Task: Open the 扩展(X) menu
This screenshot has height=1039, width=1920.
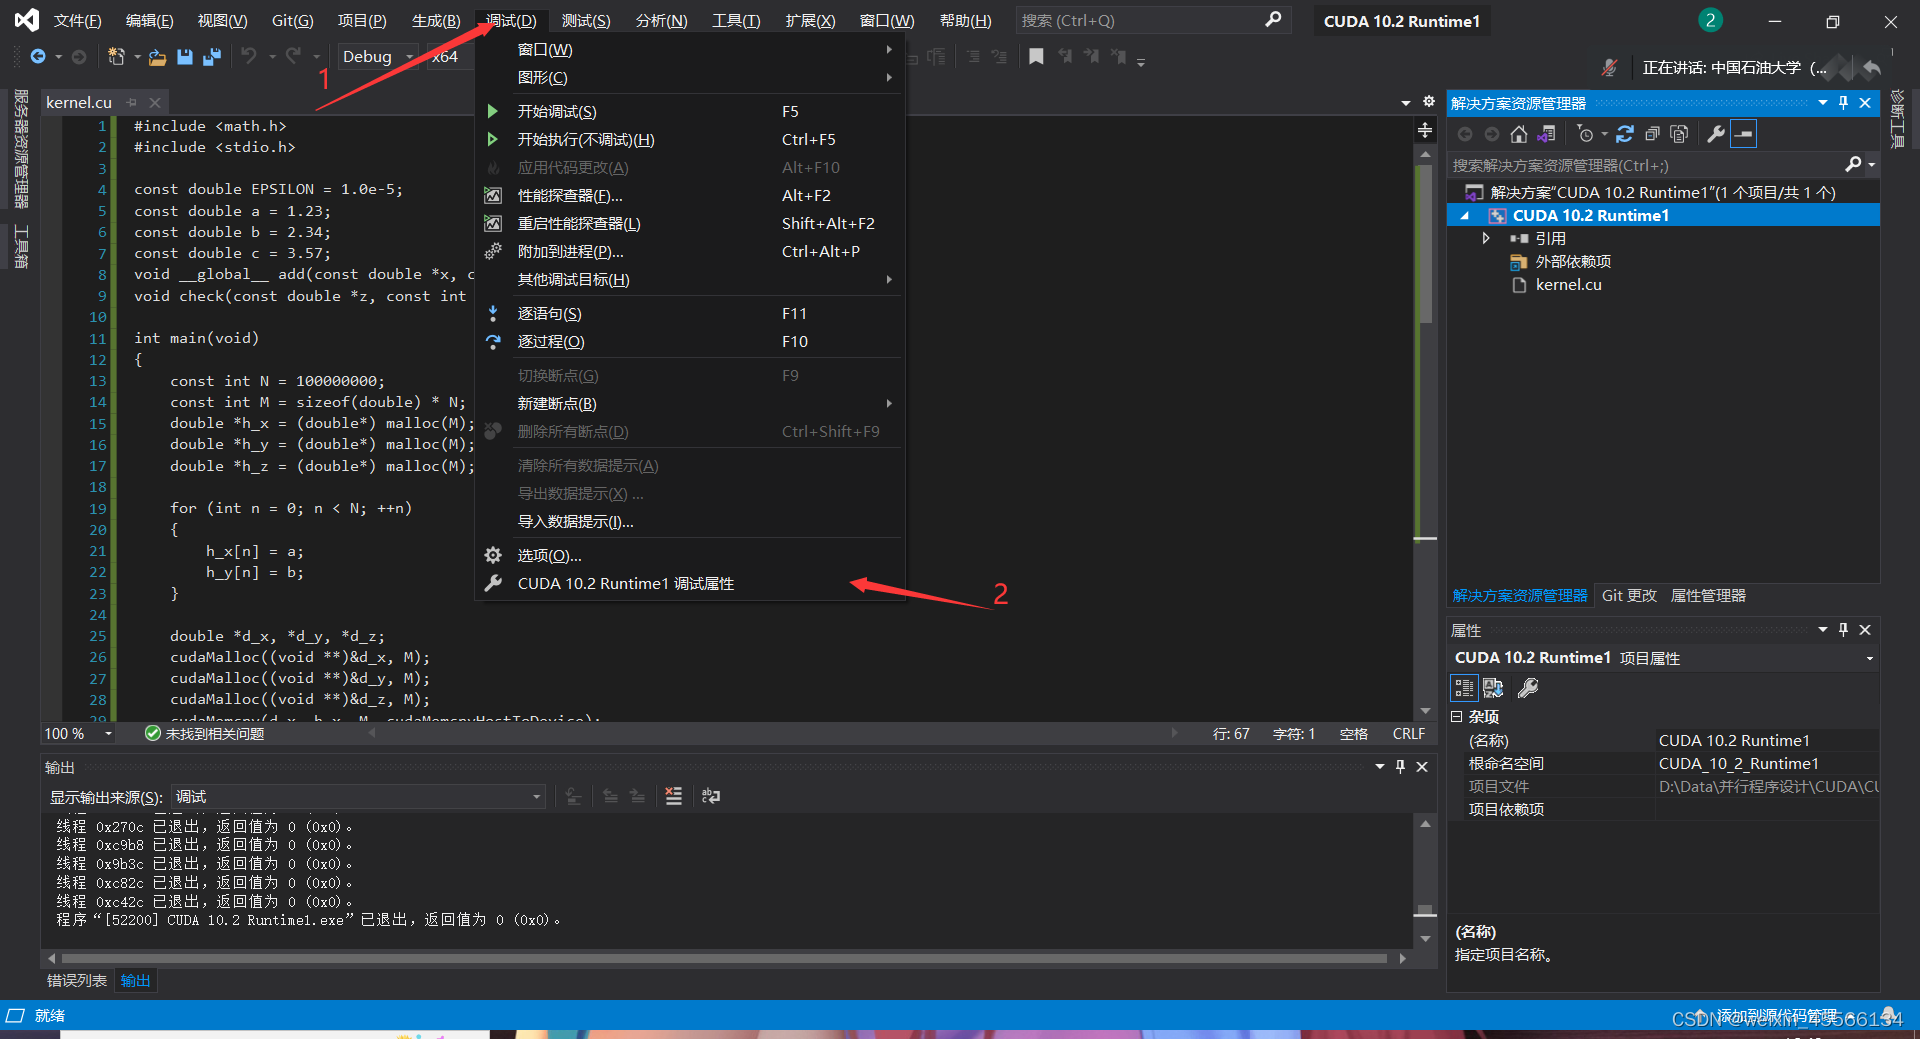Action: (x=810, y=20)
